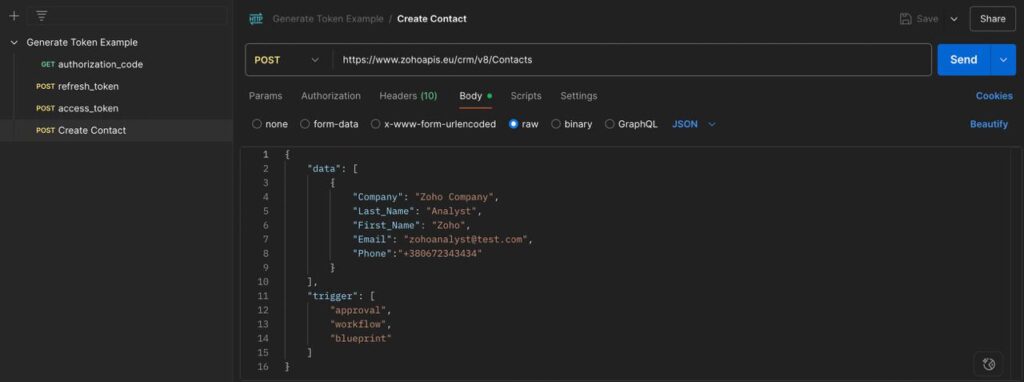The width and height of the screenshot is (1024, 382).
Task: Select the binary body option
Action: coord(571,124)
